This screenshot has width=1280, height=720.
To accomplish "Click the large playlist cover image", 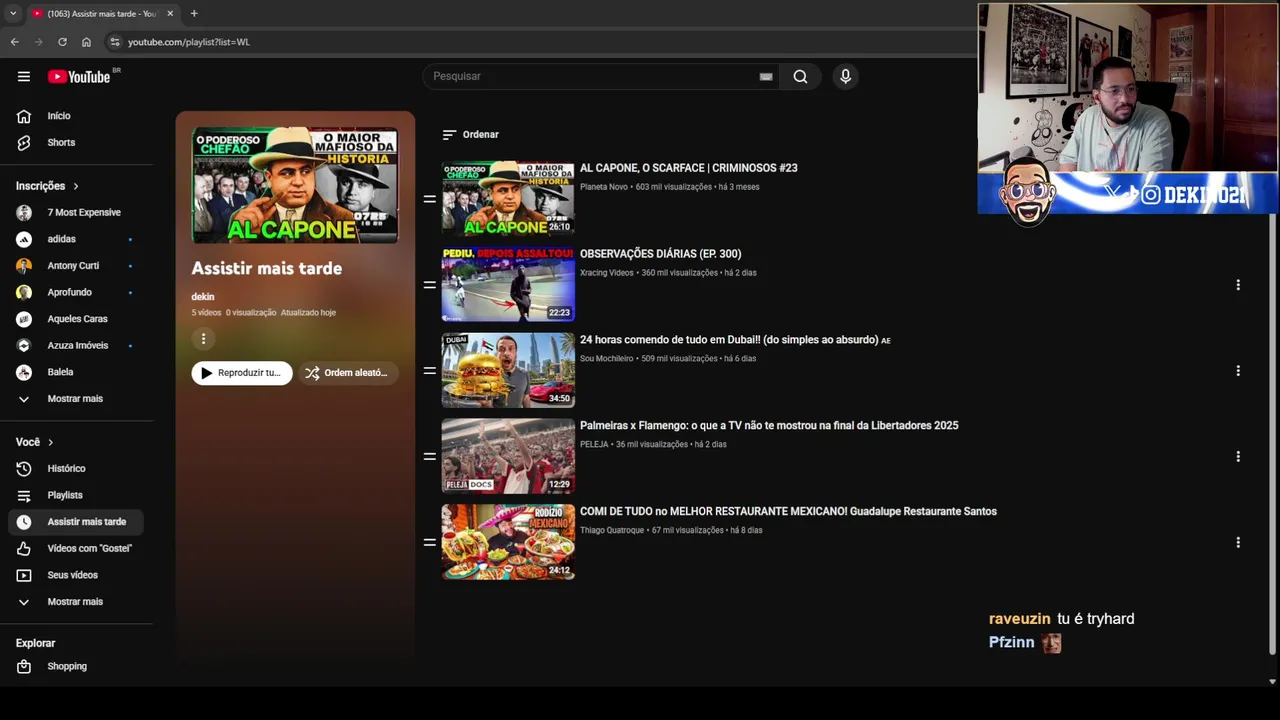I will [295, 185].
